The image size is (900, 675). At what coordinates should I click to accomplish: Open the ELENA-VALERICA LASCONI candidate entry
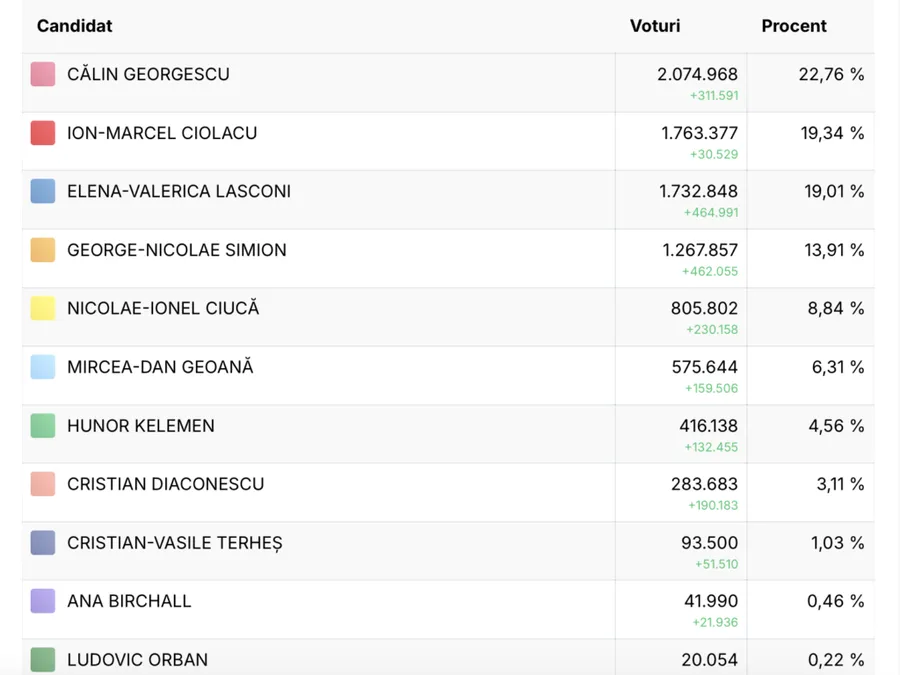[179, 191]
